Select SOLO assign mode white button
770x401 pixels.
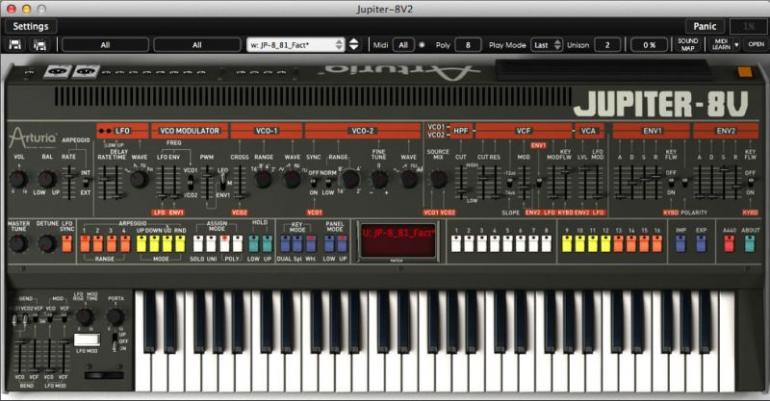[198, 243]
